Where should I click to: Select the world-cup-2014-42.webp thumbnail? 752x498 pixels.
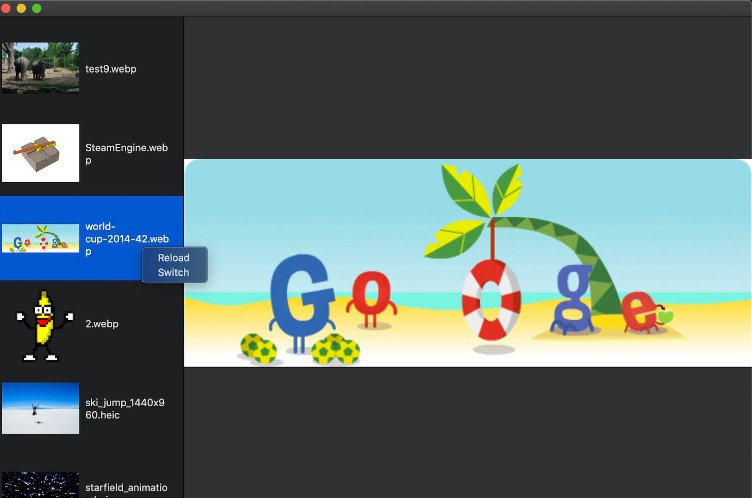pos(40,238)
